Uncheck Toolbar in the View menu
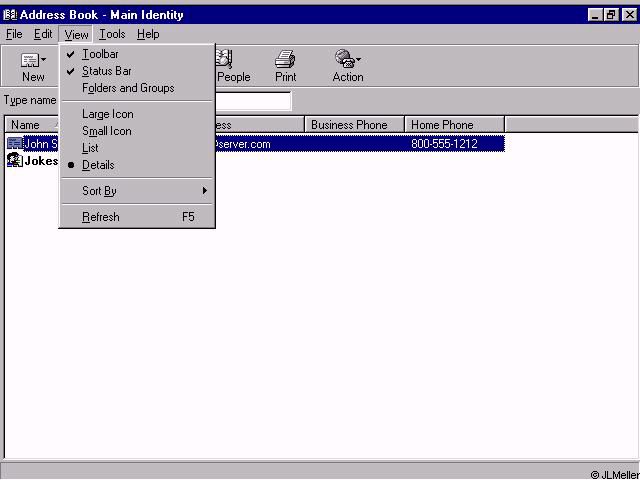 point(100,54)
